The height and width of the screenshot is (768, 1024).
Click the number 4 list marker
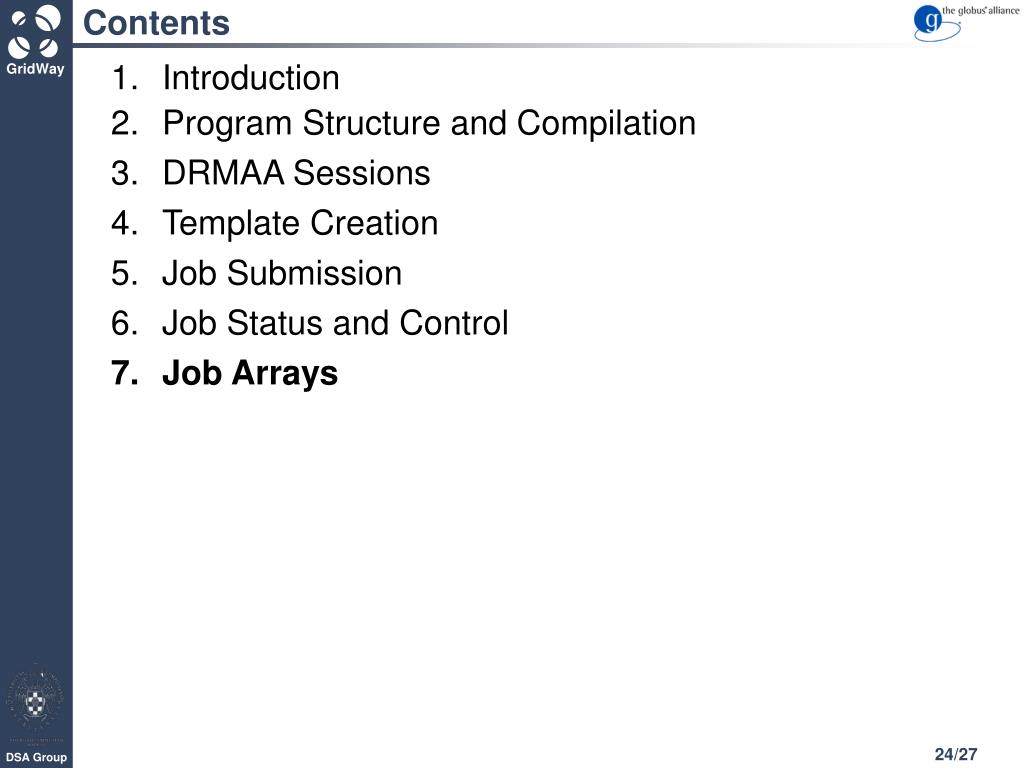(x=124, y=223)
